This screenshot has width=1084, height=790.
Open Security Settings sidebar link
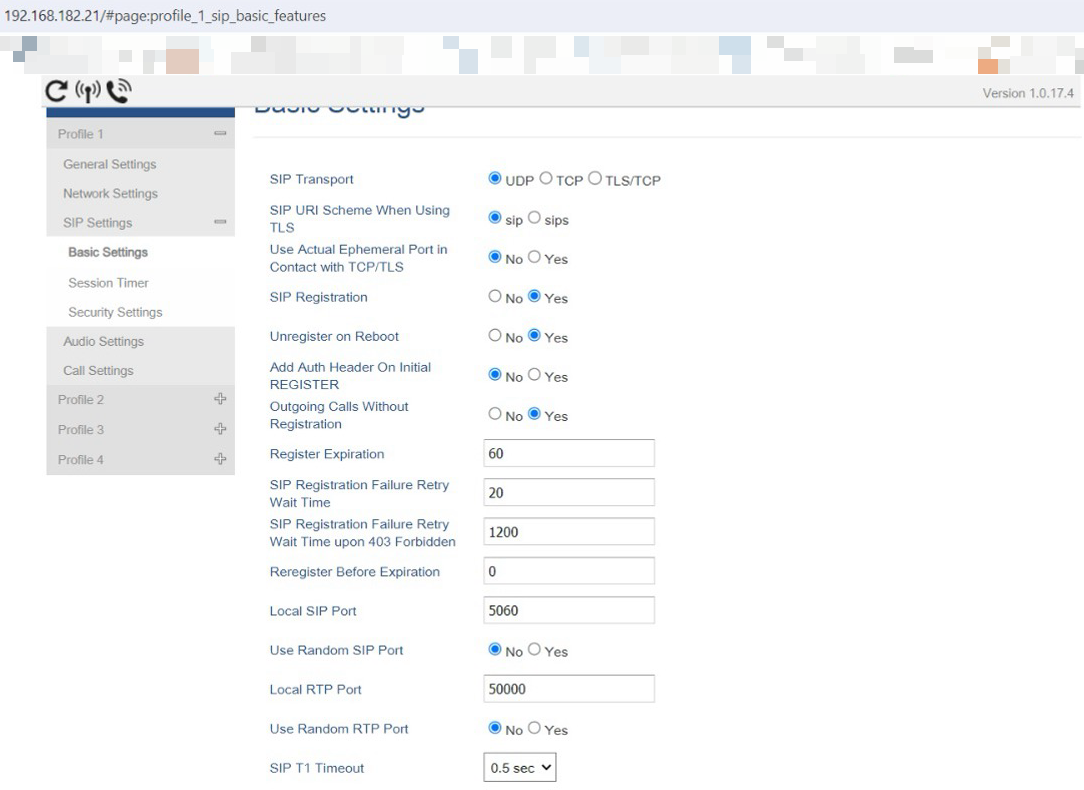[x=115, y=312]
